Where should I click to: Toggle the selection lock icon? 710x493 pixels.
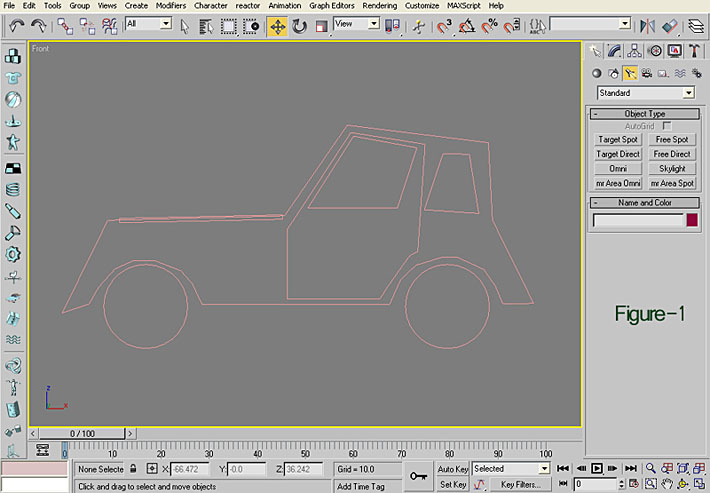point(135,468)
